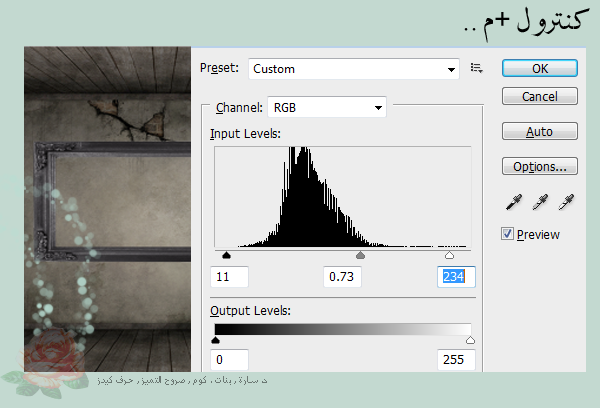
Task: Click the output white slider handle
Action: pos(470,340)
